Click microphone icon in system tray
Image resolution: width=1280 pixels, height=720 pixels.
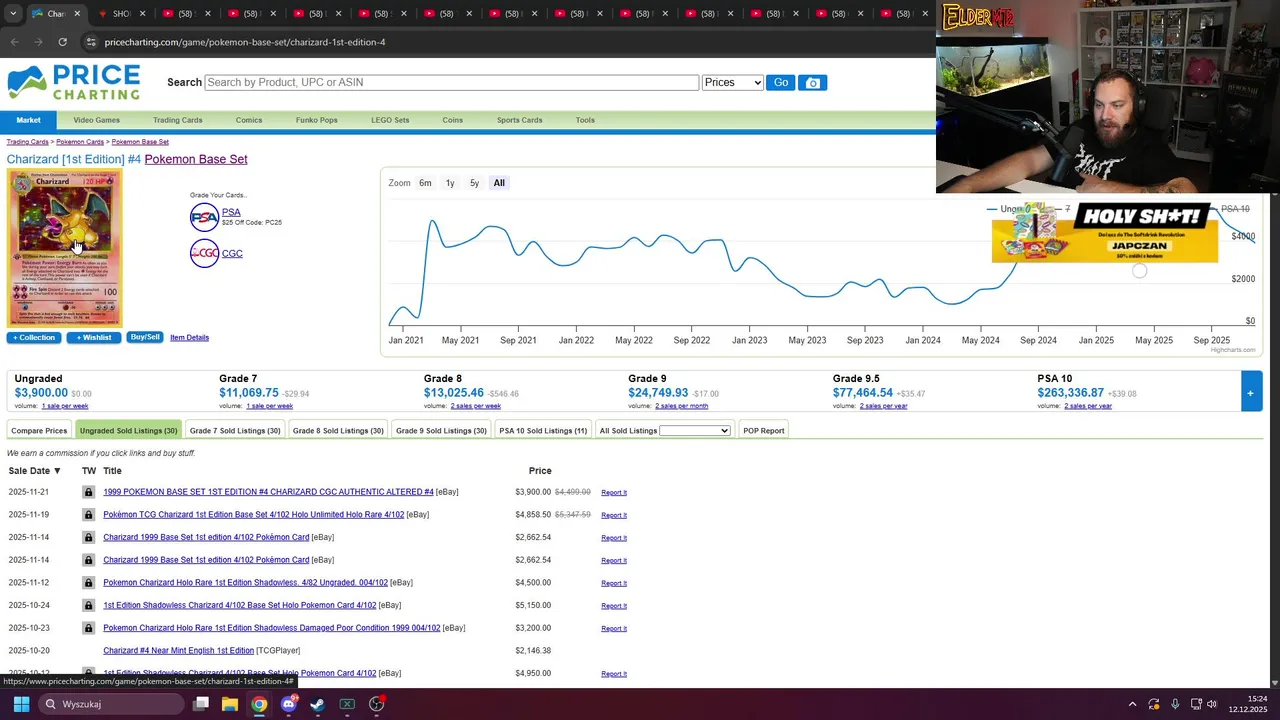[1175, 704]
